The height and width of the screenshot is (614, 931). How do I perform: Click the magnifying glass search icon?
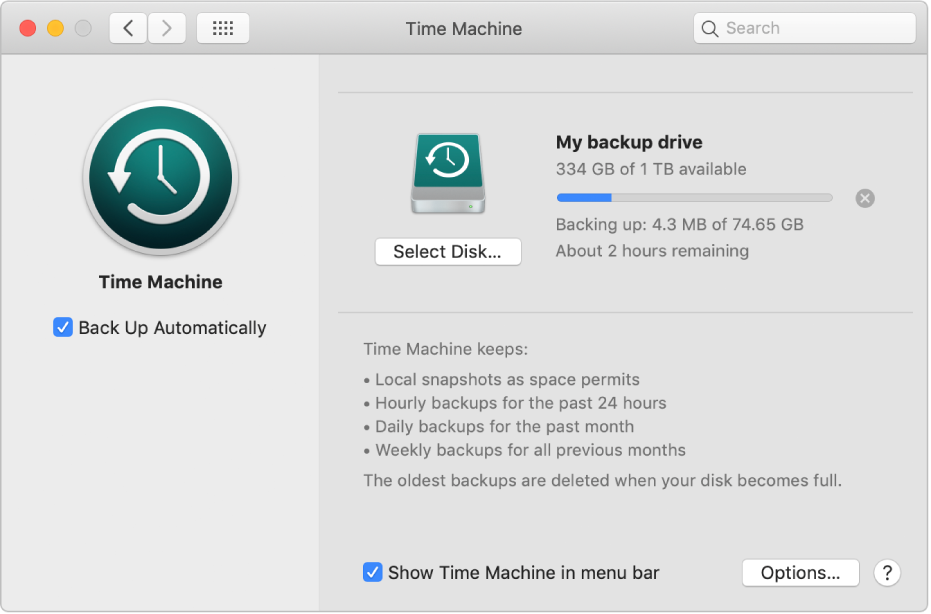(x=710, y=29)
